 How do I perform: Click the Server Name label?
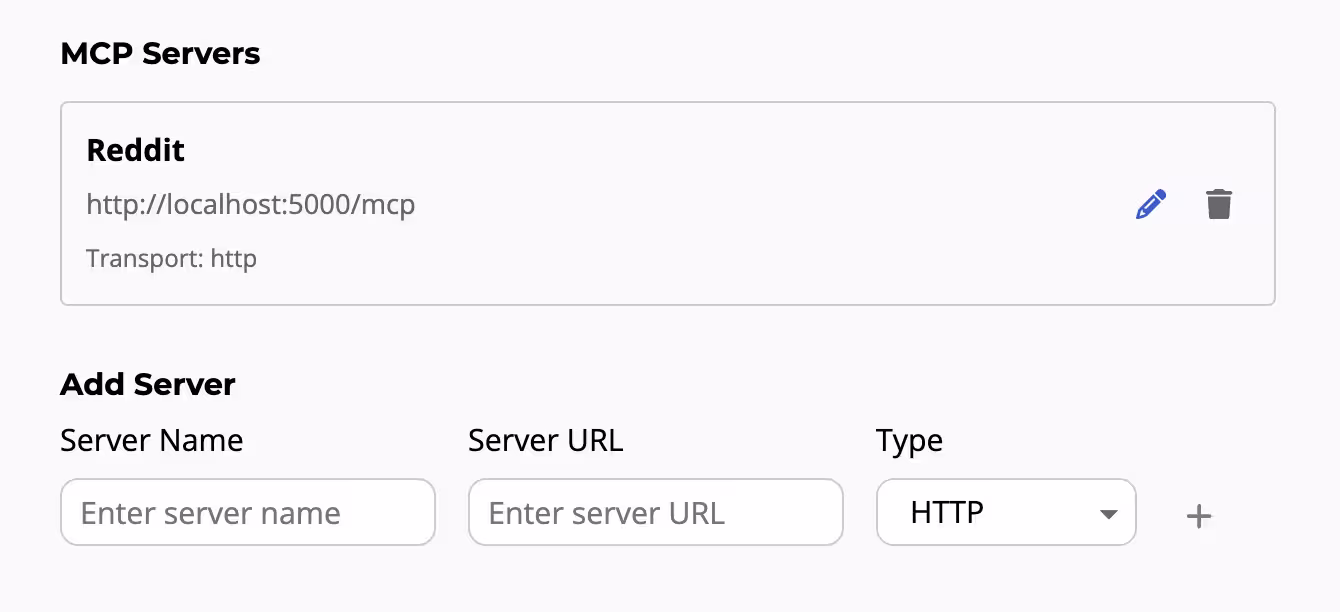coord(151,440)
